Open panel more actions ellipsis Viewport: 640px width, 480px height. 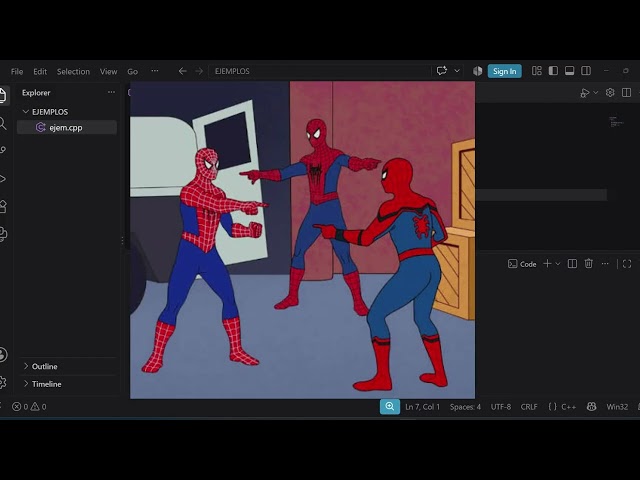[605, 264]
